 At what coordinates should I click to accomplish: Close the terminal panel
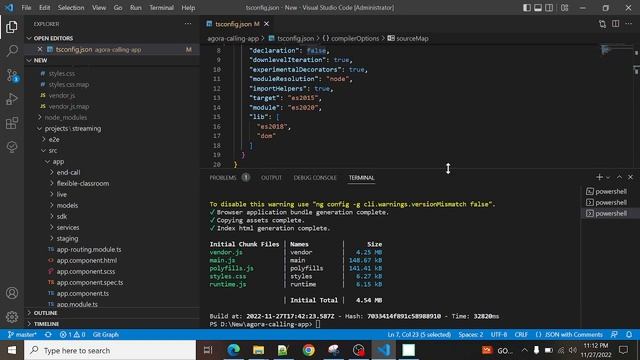(x=631, y=177)
